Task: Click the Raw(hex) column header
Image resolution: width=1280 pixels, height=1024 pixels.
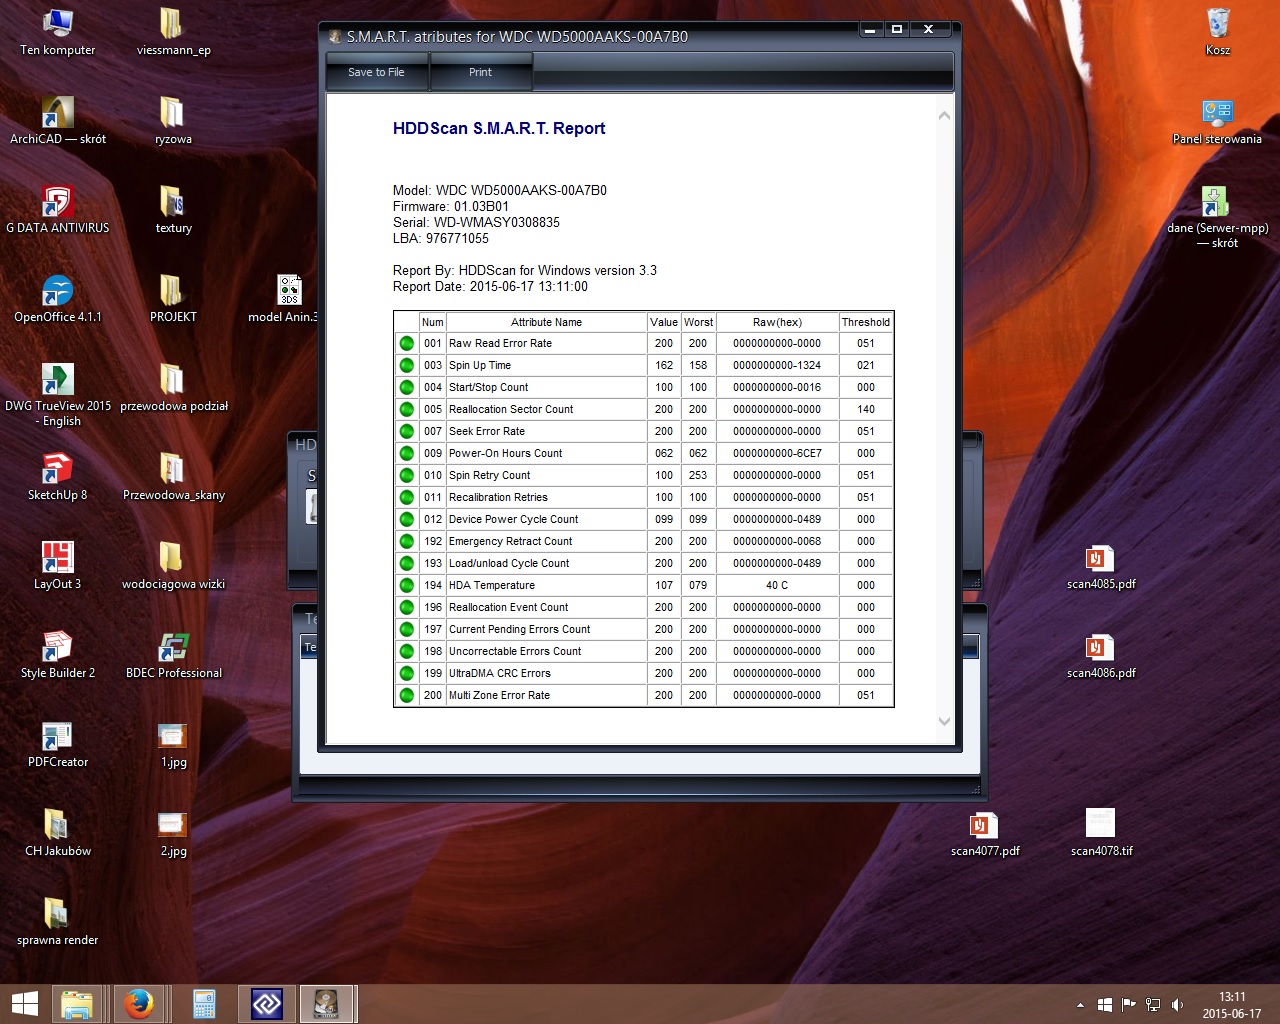Action: (777, 322)
